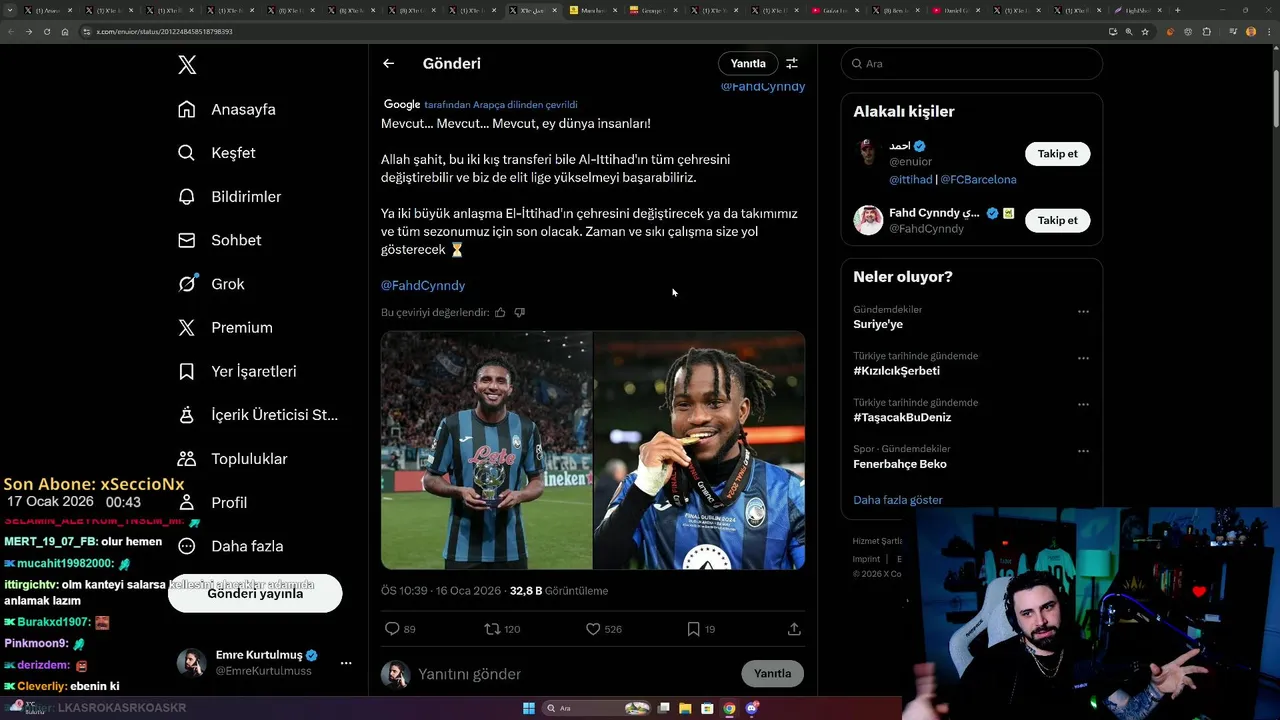Open more options for Fenerbahçe Beko trend
Image resolution: width=1280 pixels, height=720 pixels.
tap(1083, 451)
